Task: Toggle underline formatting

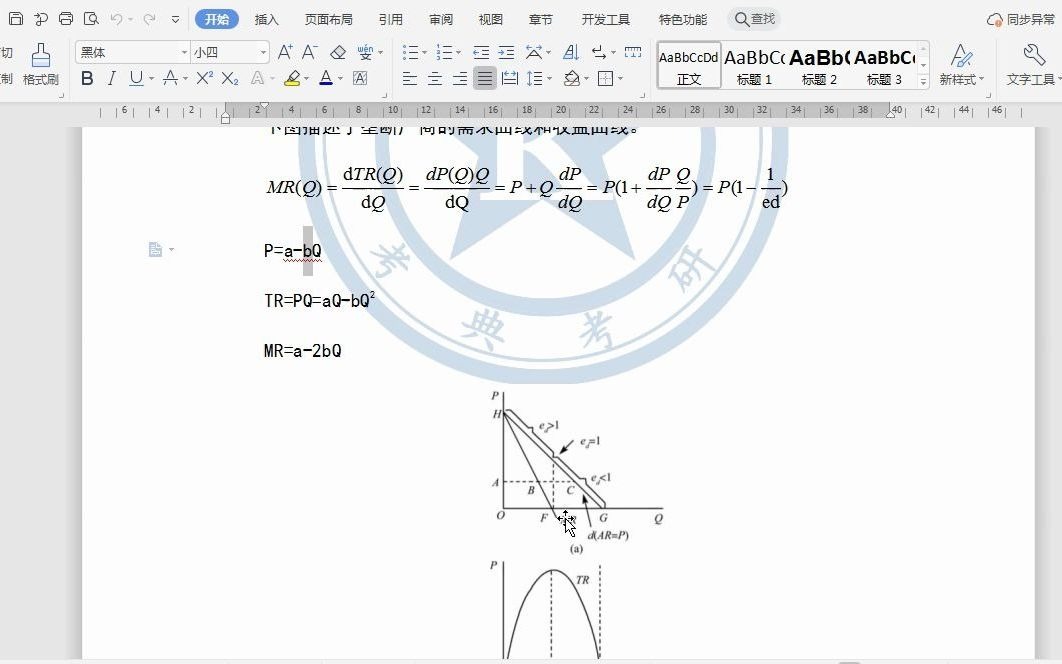Action: [x=134, y=78]
